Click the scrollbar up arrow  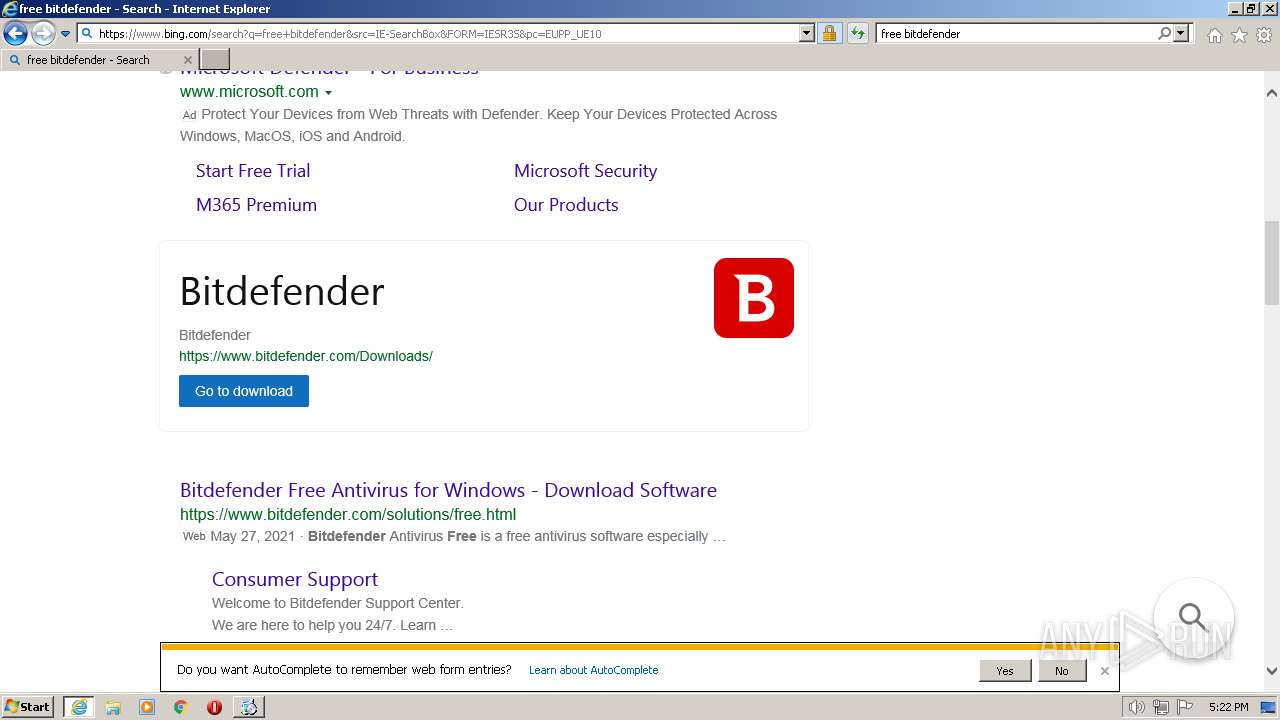coord(1272,93)
